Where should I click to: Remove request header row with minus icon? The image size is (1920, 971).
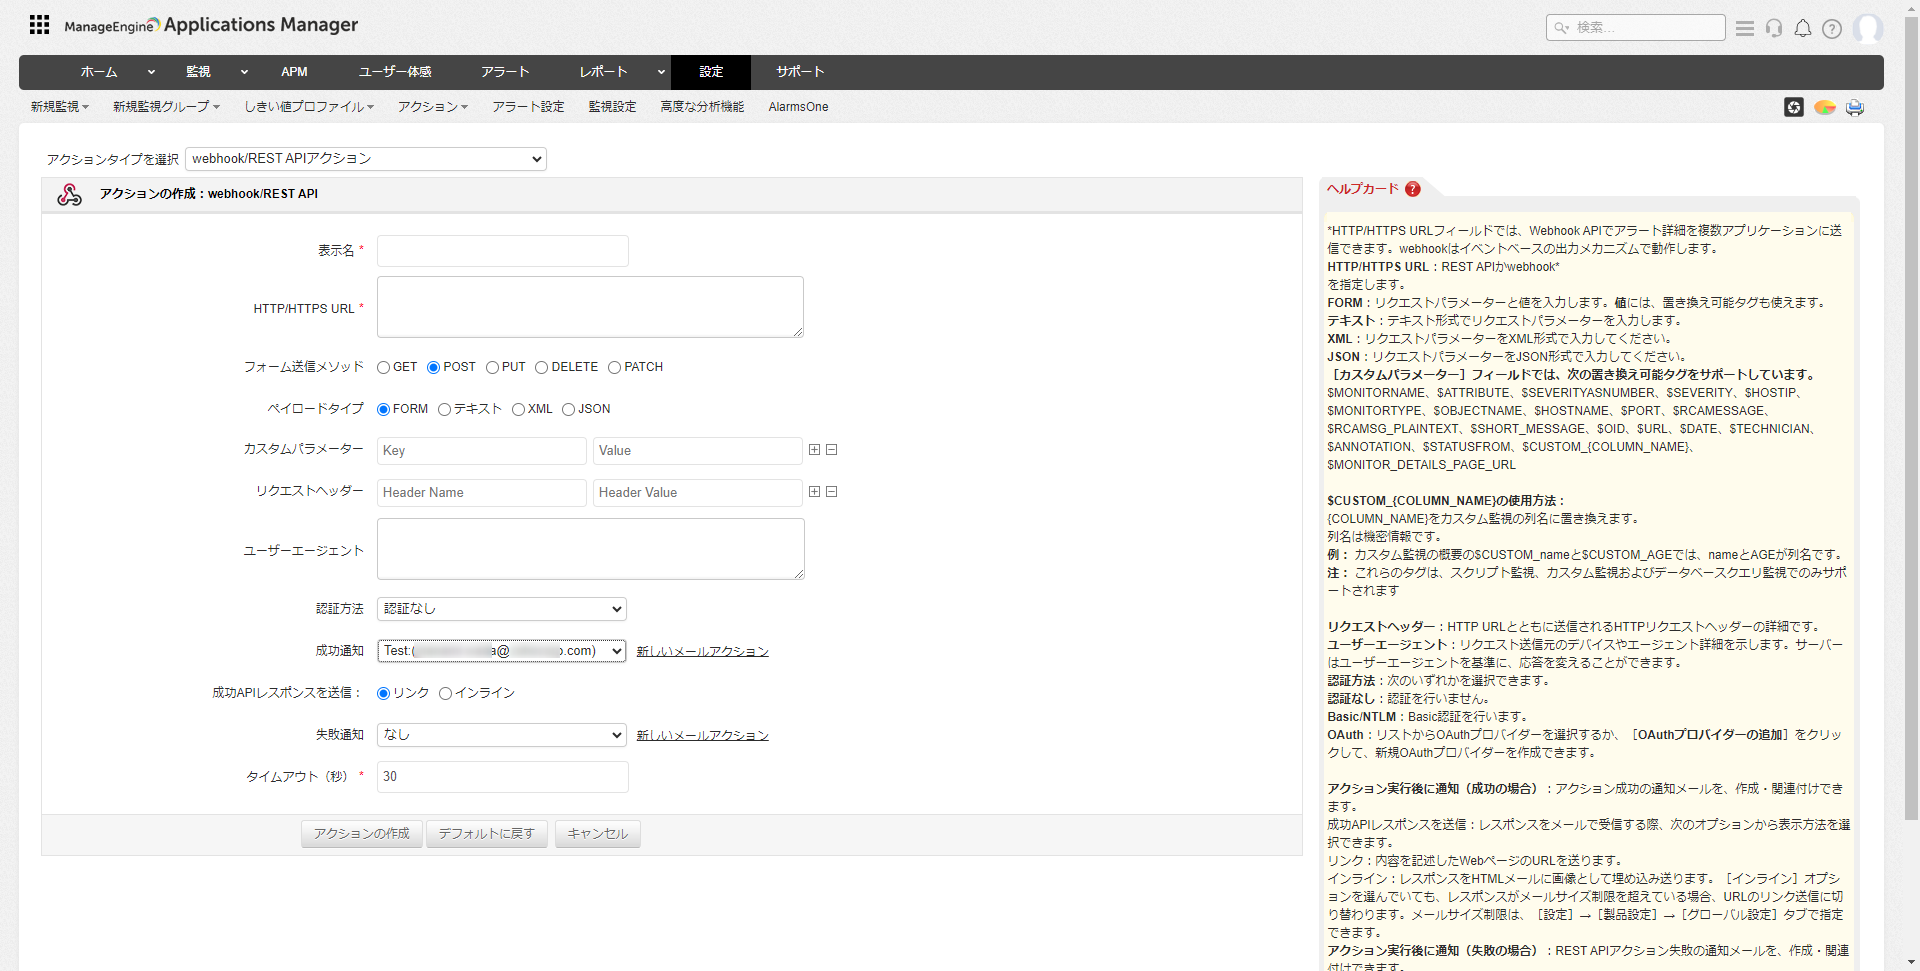tap(832, 492)
